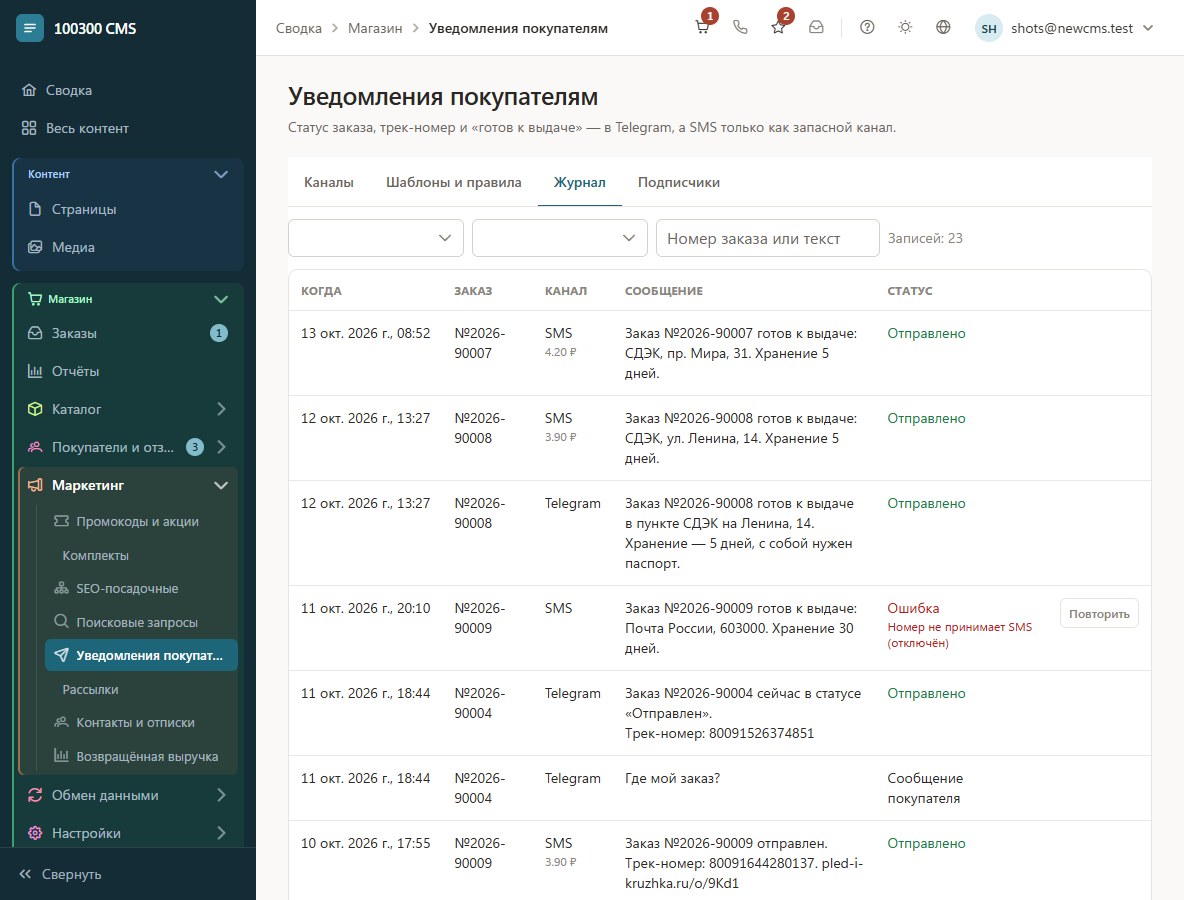Image resolution: width=1184 pixels, height=900 pixels.
Task: Click the Медиа image icon
Action: point(35,247)
